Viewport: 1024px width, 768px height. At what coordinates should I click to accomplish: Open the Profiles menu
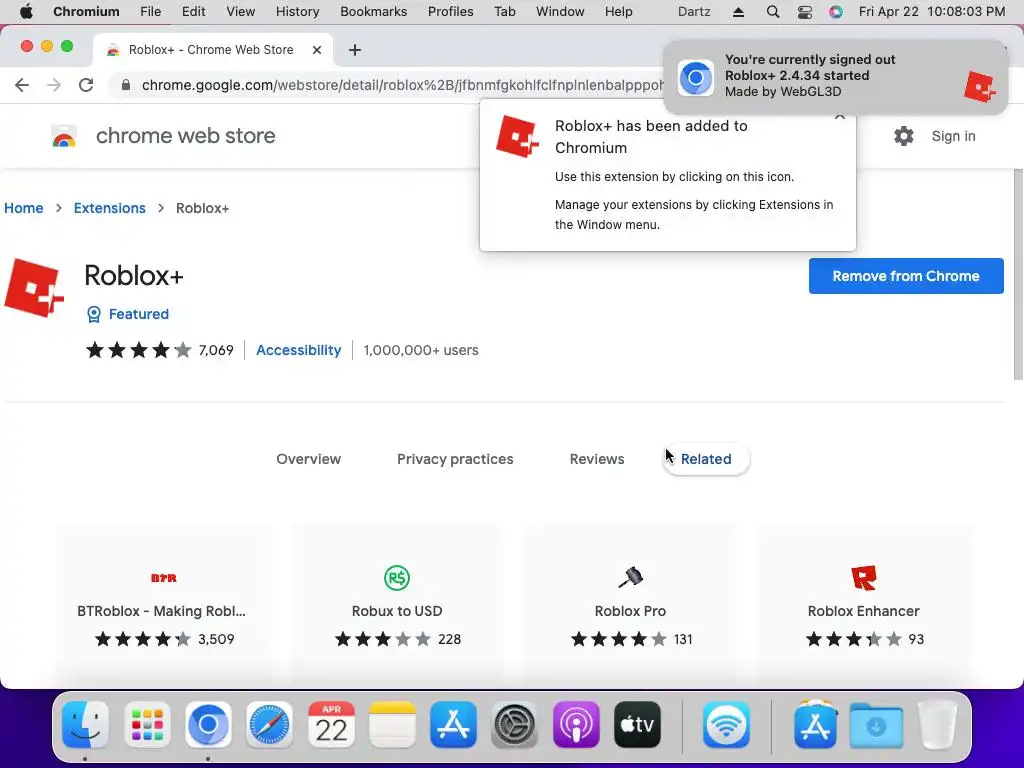coord(451,12)
